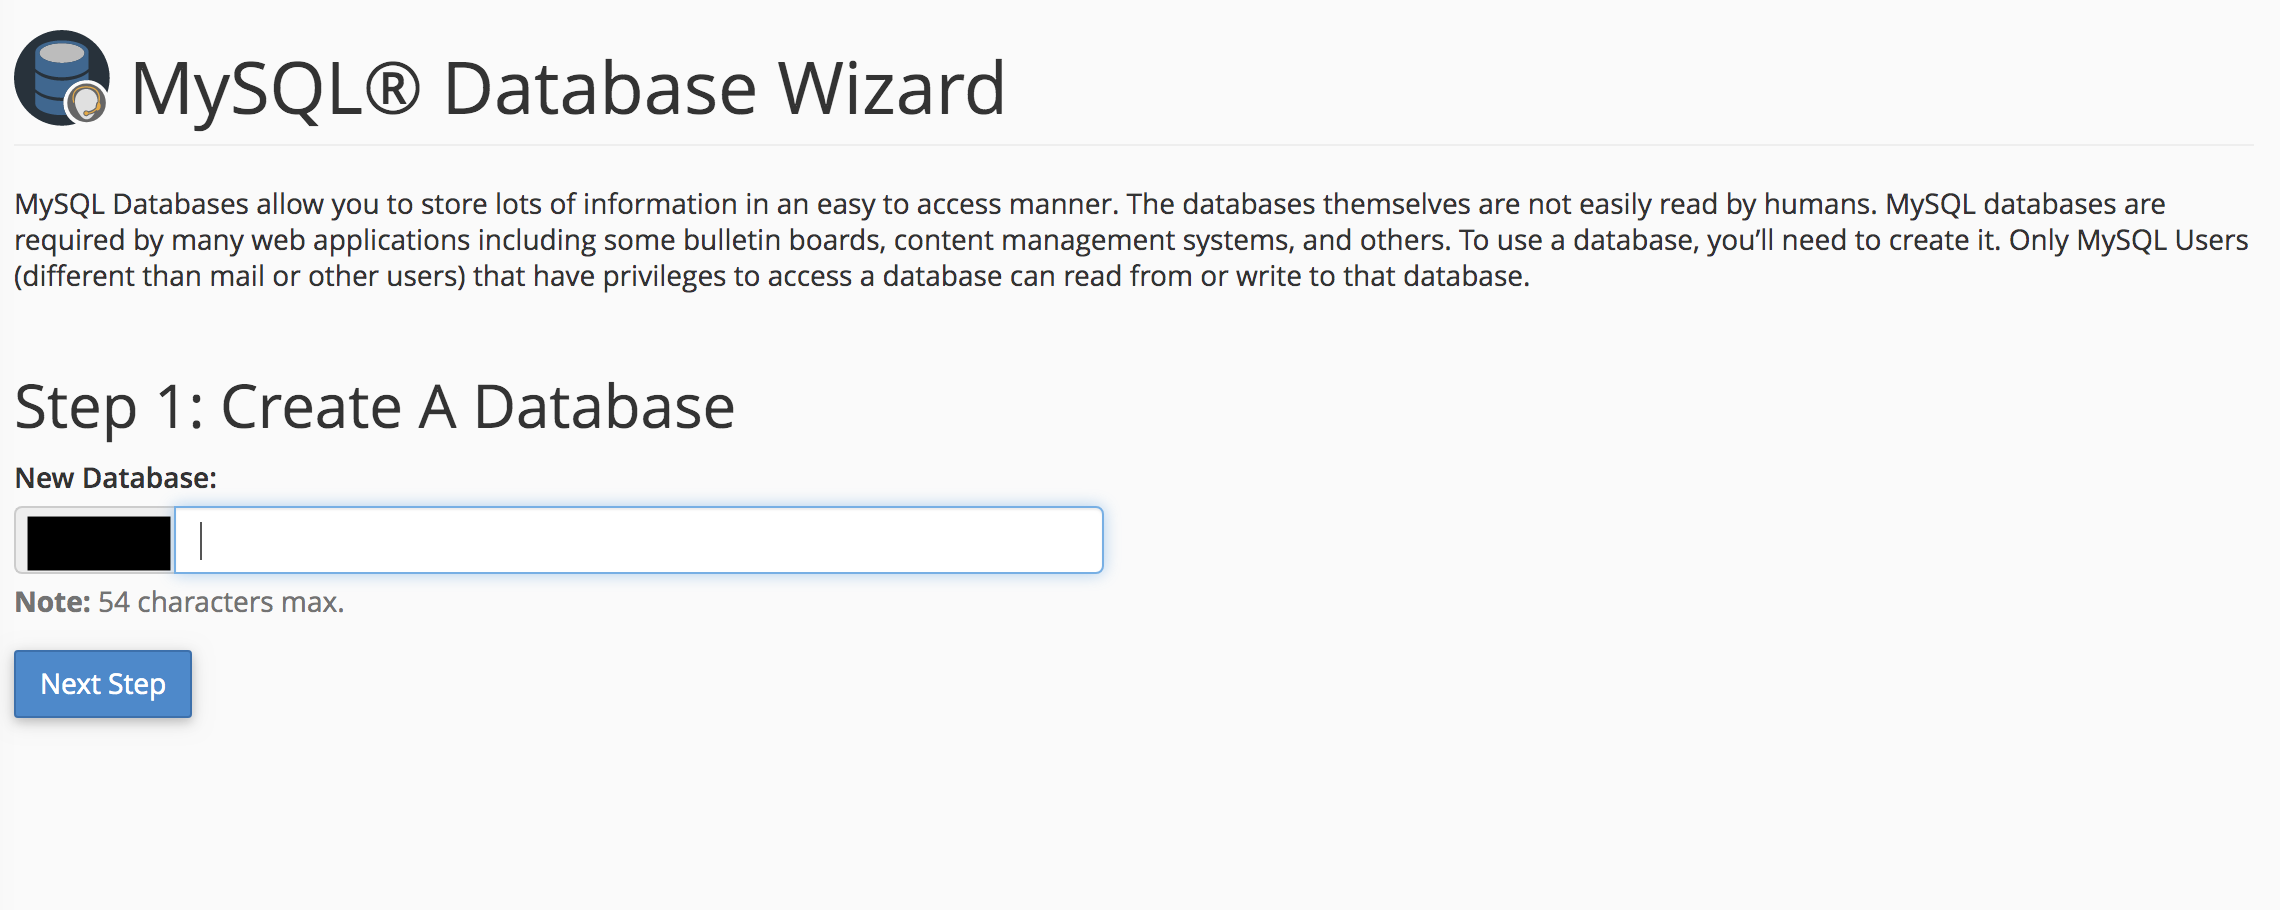Click the word Database in Step 1 heading

pyautogui.click(x=604, y=407)
